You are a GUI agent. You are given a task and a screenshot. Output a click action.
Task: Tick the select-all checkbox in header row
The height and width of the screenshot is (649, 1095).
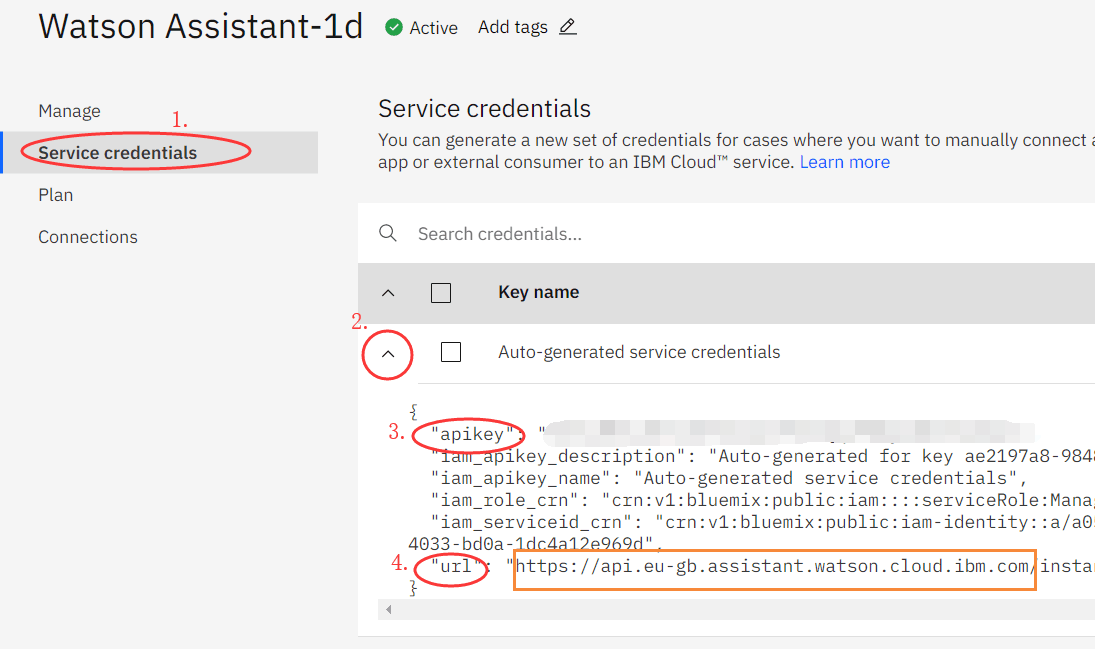pyautogui.click(x=441, y=293)
